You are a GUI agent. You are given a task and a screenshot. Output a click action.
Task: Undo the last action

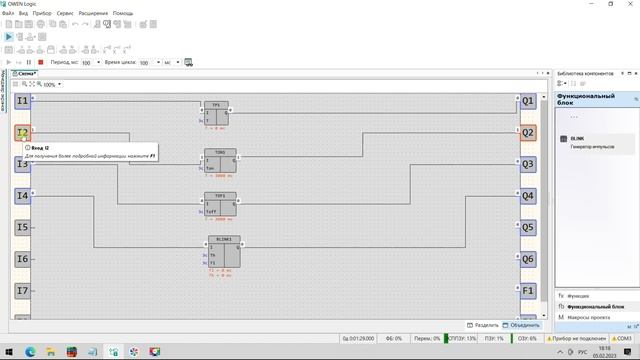pyautogui.click(x=75, y=24)
